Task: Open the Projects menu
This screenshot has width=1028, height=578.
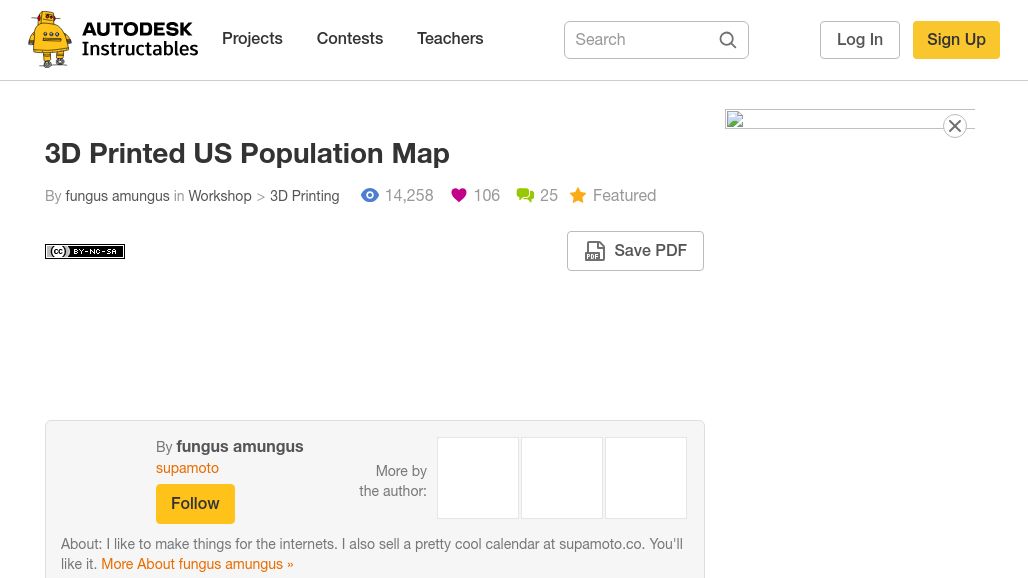Action: 252,39
